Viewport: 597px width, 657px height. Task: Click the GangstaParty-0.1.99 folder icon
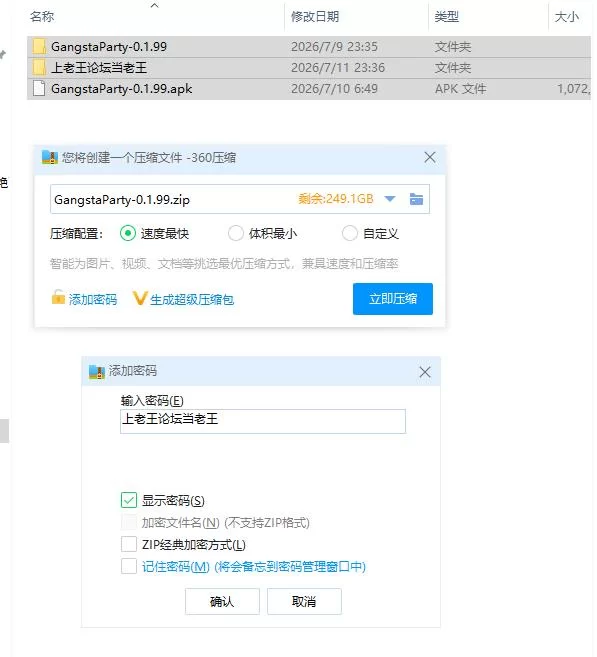click(x=39, y=47)
